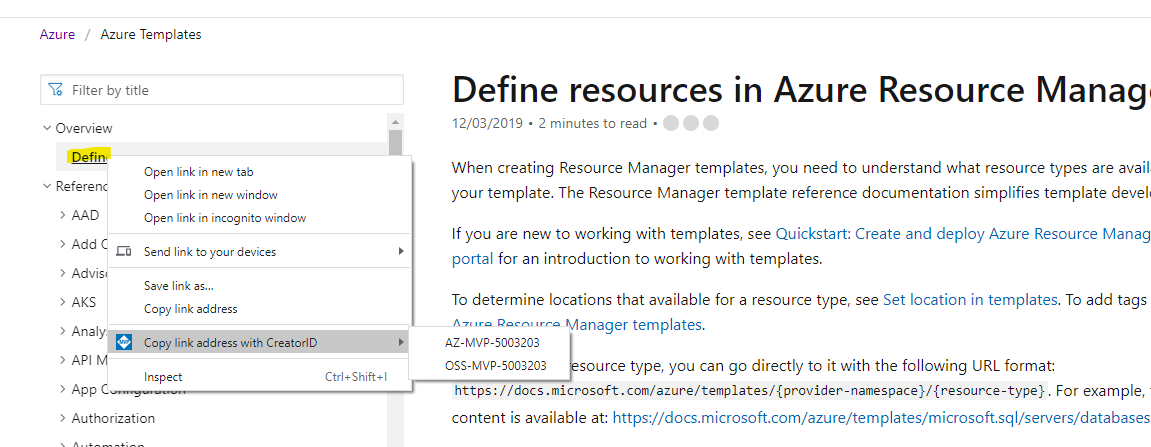Click the 12/03/2019 date text

point(487,123)
